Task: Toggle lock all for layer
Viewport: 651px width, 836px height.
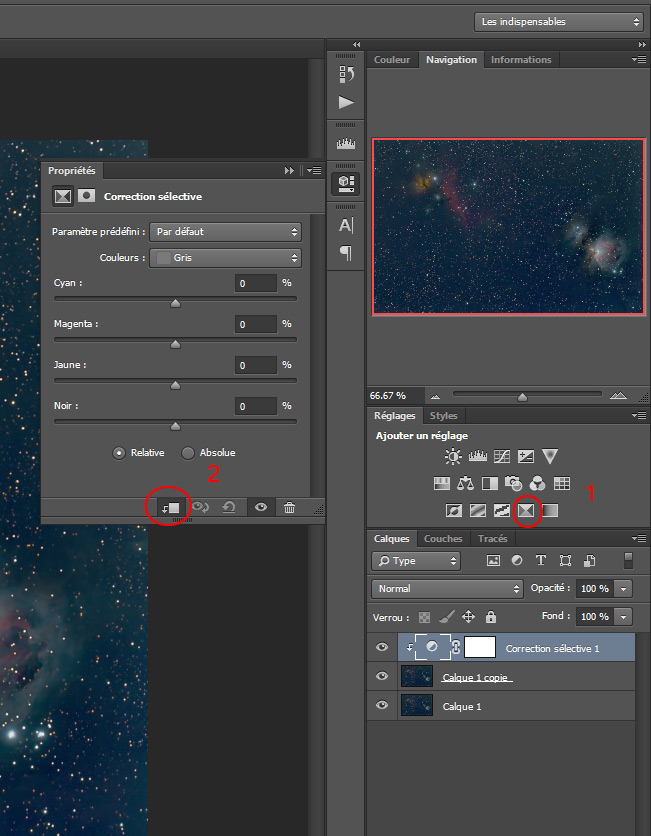Action: (x=491, y=617)
